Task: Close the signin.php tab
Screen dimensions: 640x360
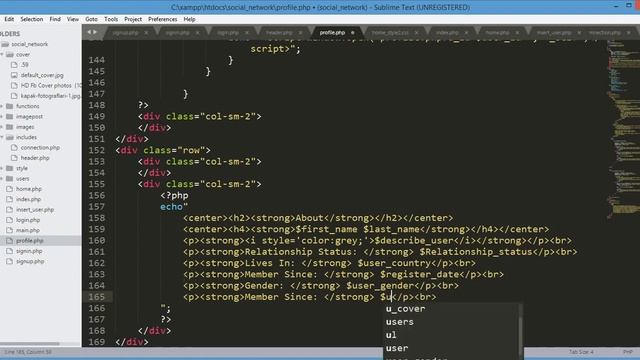Action: click(198, 33)
